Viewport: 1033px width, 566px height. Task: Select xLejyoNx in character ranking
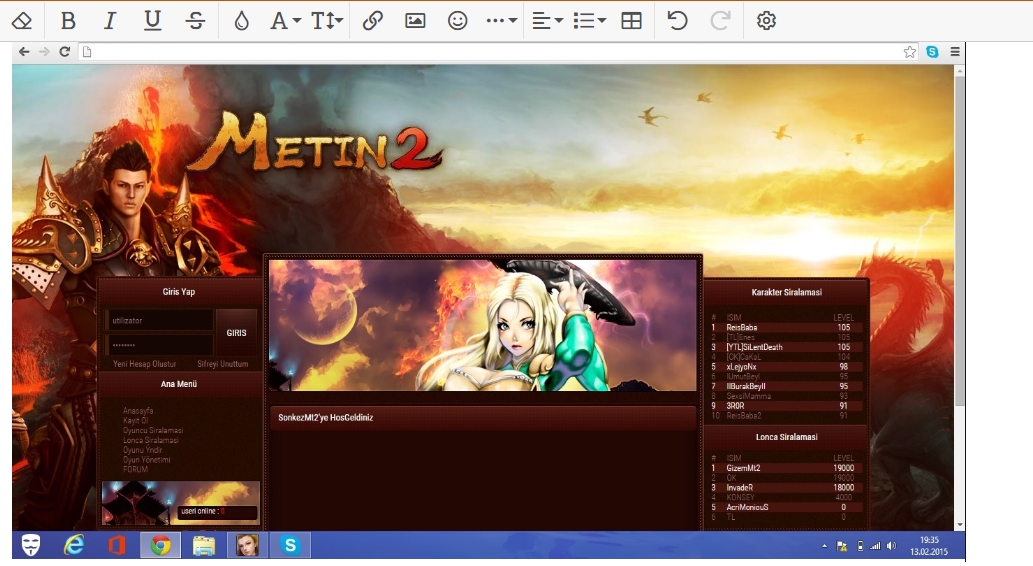(787, 367)
